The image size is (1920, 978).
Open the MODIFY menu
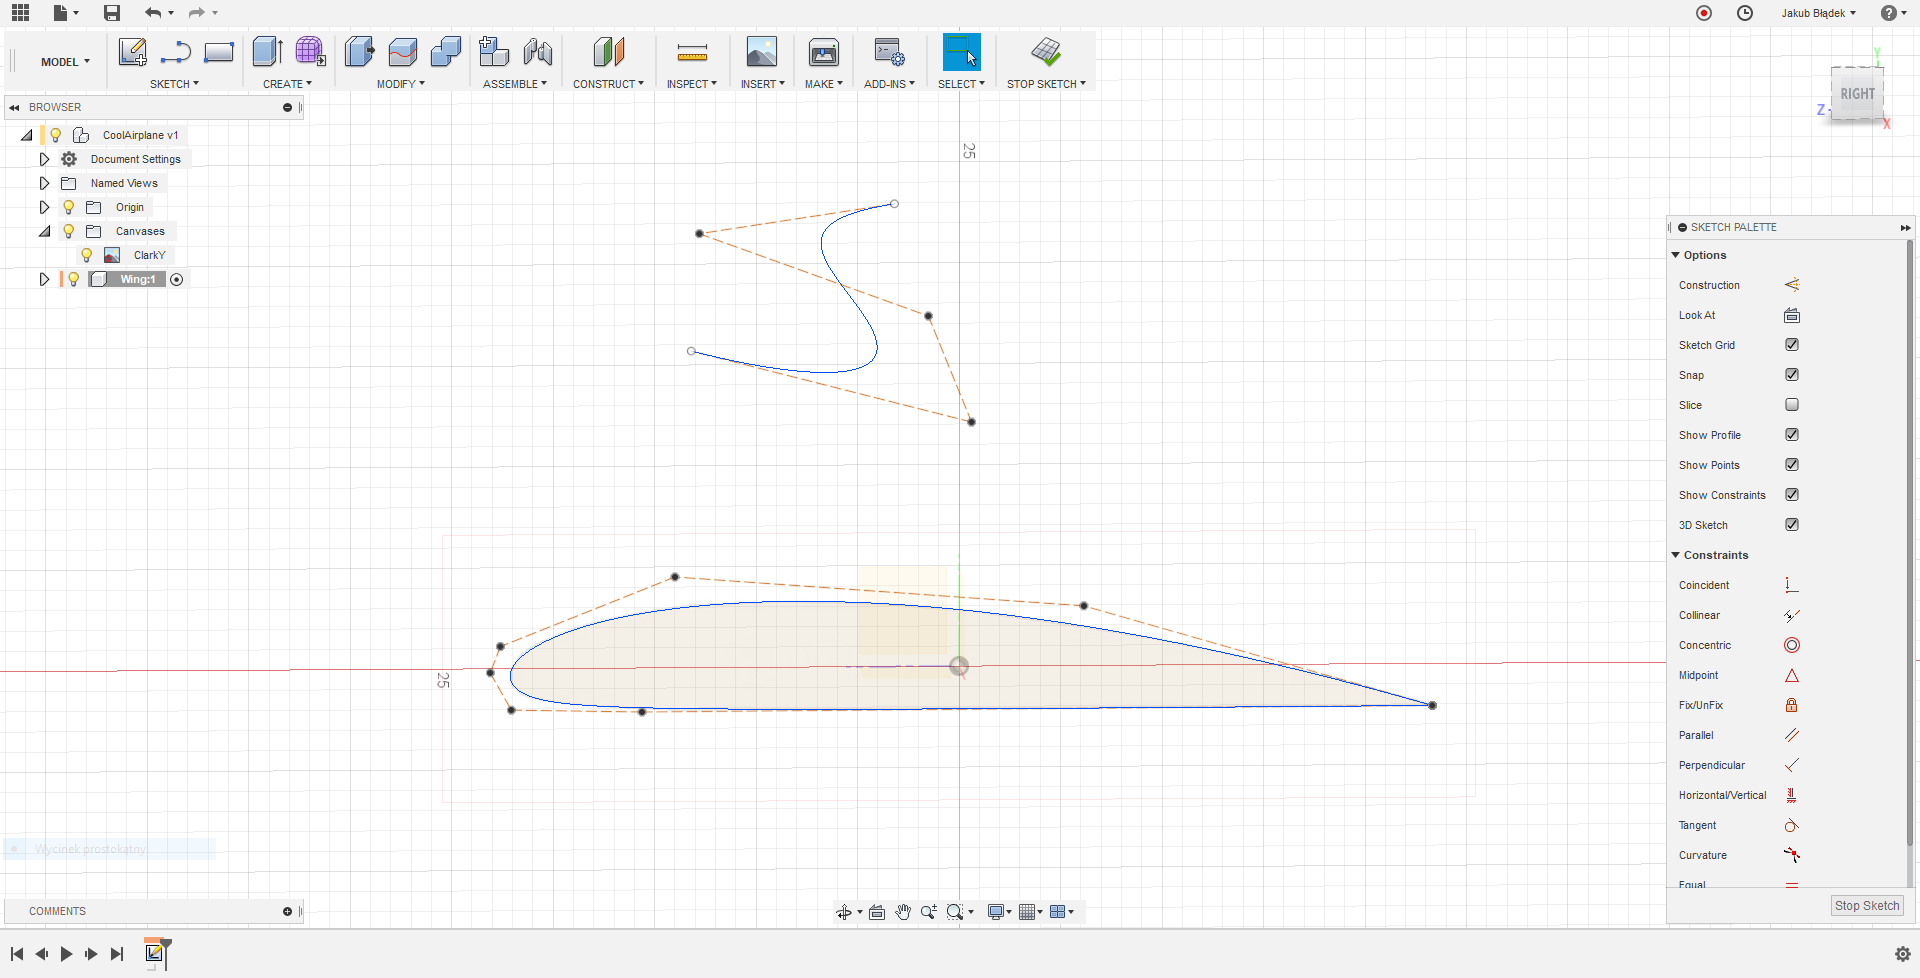400,84
